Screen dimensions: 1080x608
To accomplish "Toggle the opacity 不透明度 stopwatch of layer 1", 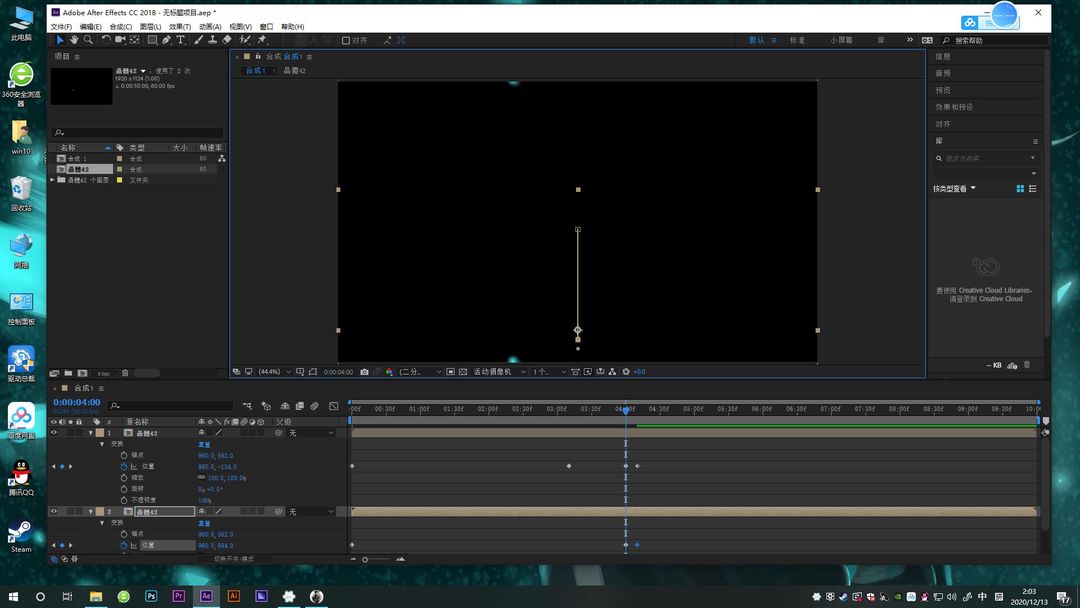I will click(124, 500).
